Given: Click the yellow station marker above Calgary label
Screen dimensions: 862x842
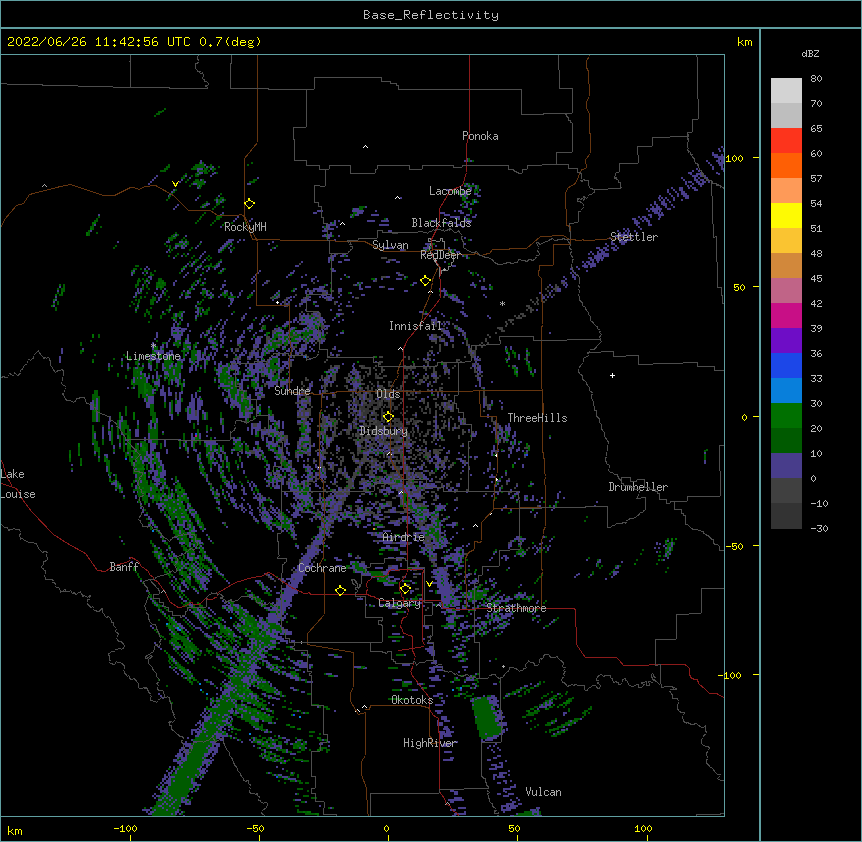Looking at the screenshot, I should [x=405, y=589].
